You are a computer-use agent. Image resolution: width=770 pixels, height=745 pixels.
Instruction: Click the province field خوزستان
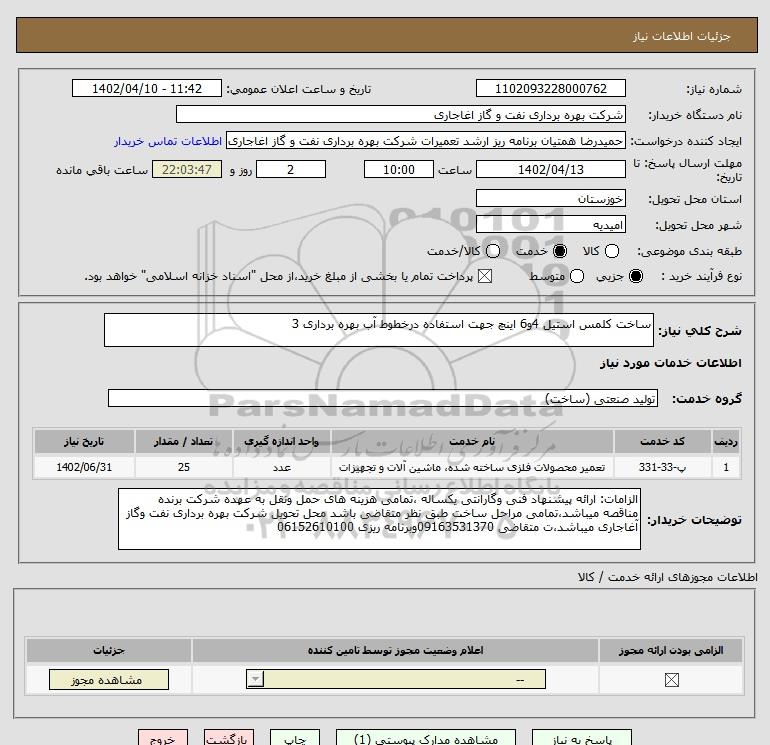coord(550,198)
